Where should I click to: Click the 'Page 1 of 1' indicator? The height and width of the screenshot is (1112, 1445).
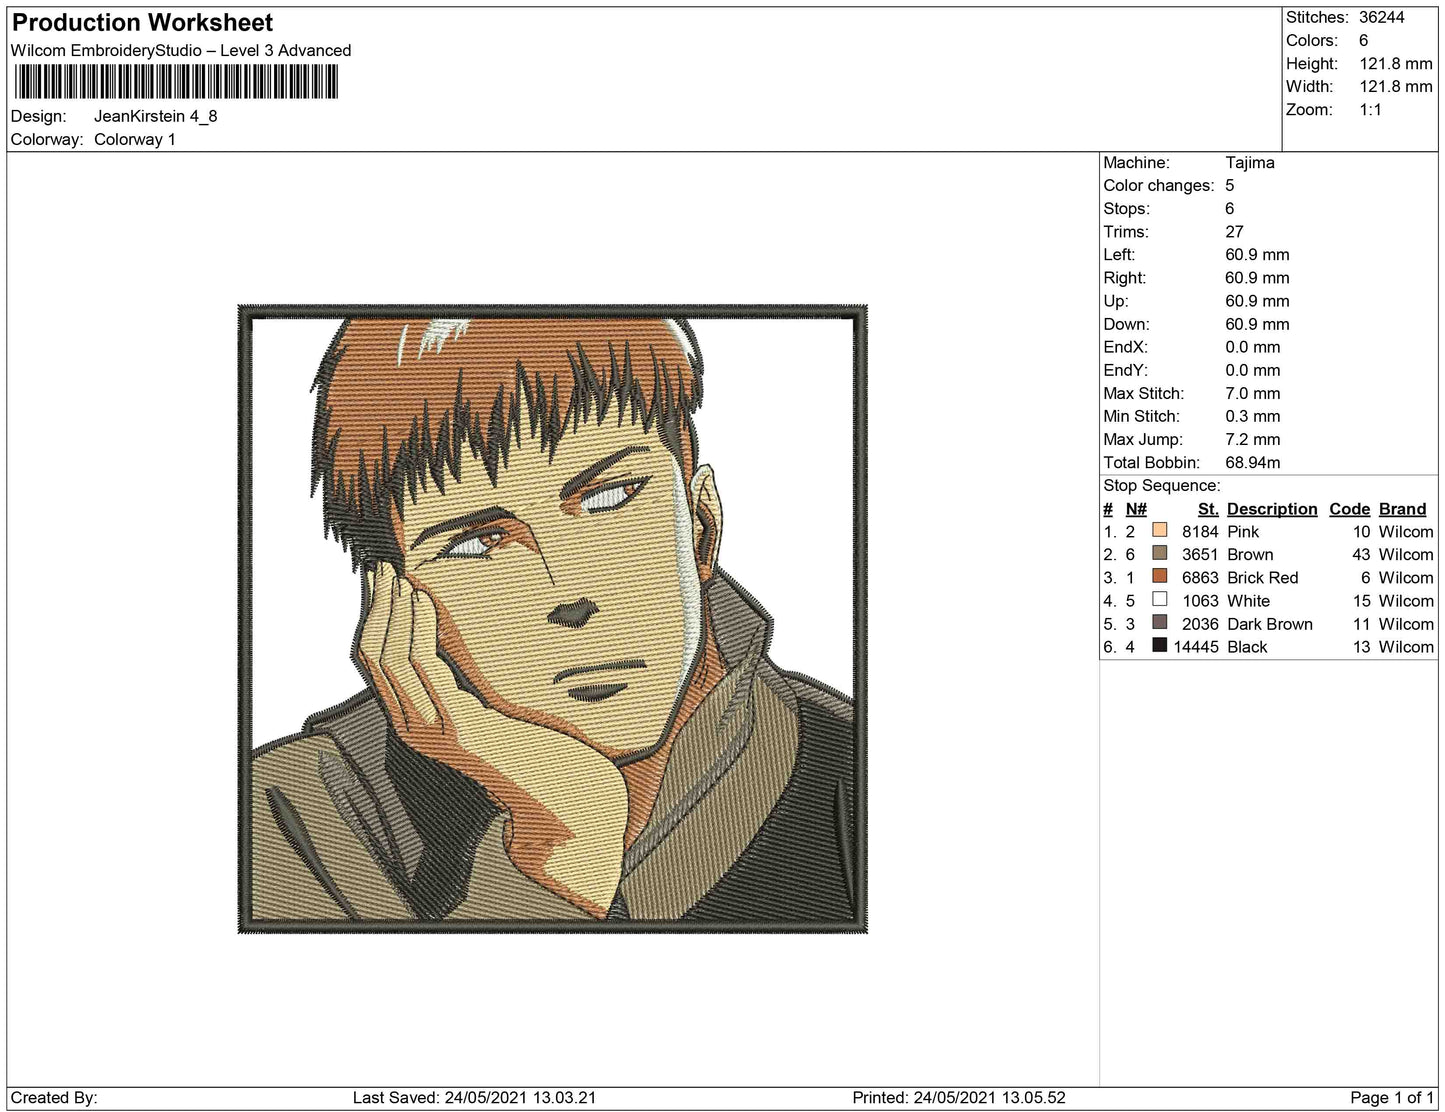pyautogui.click(x=1392, y=1097)
